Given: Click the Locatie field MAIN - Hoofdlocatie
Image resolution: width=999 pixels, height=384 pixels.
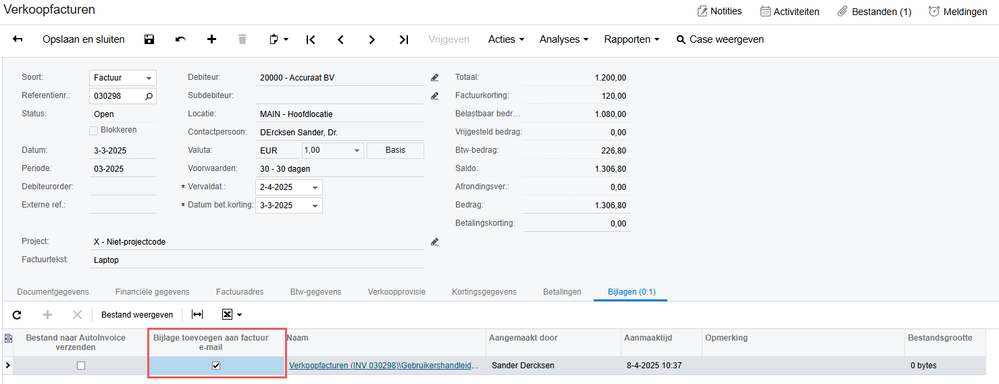Looking at the screenshot, I should (x=341, y=115).
